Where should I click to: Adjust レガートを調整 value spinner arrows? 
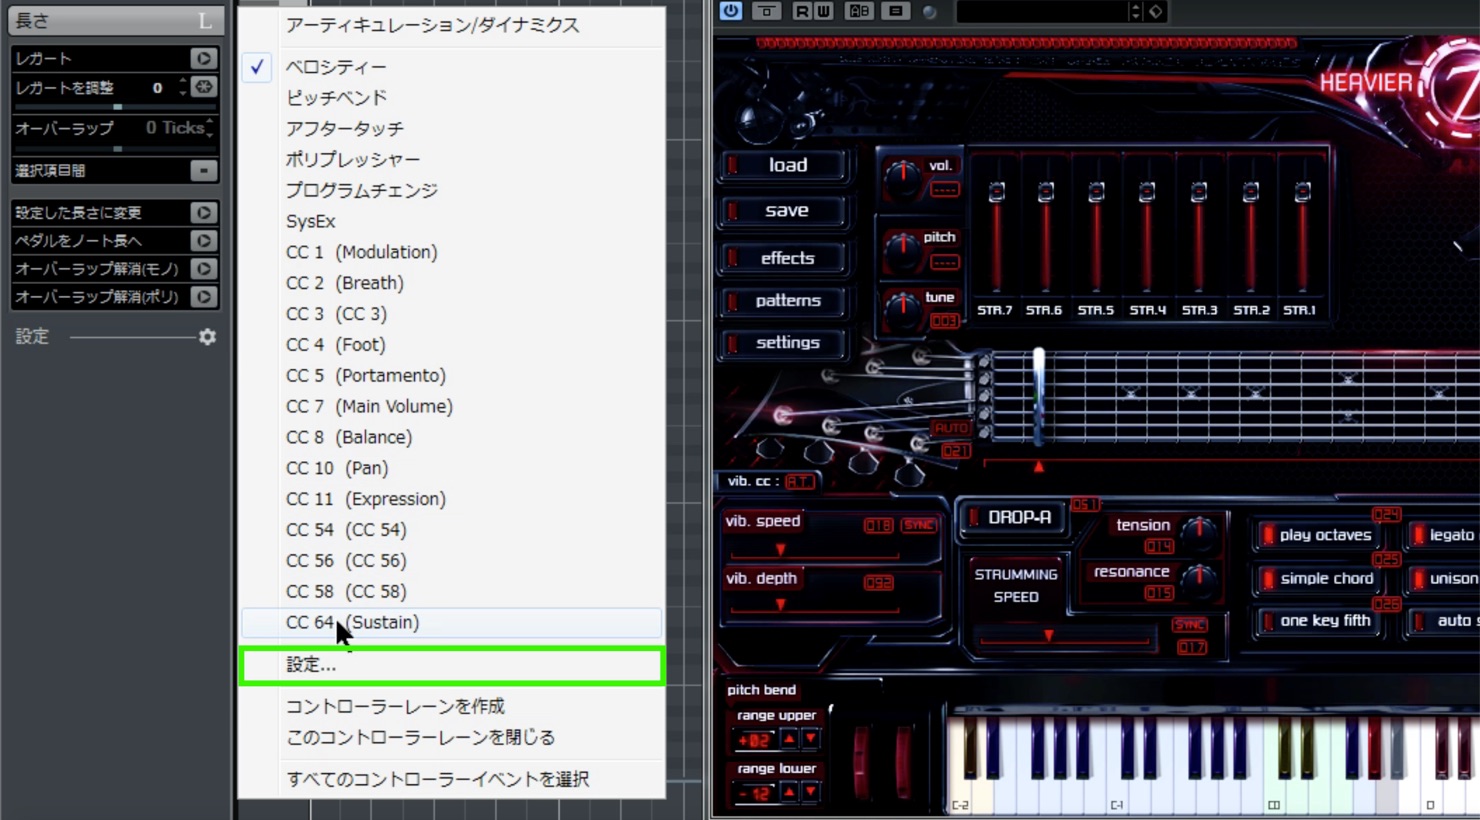183,87
